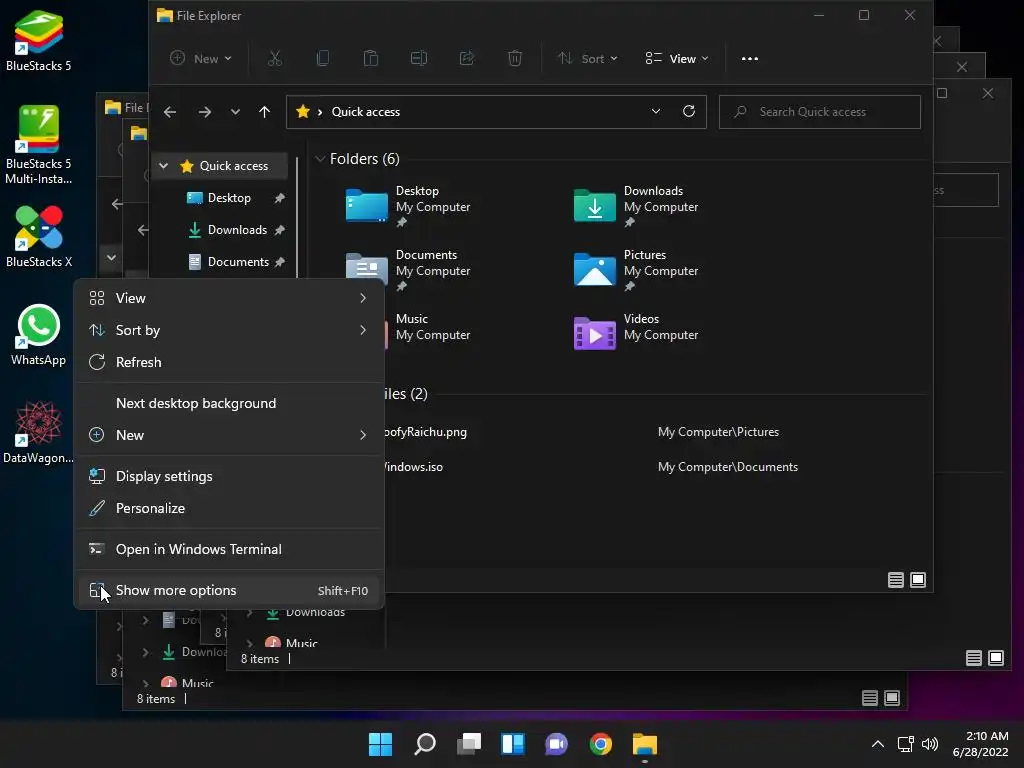1024x768 pixels.
Task: Switch to details view icon in front window
Action: pyautogui.click(x=896, y=580)
